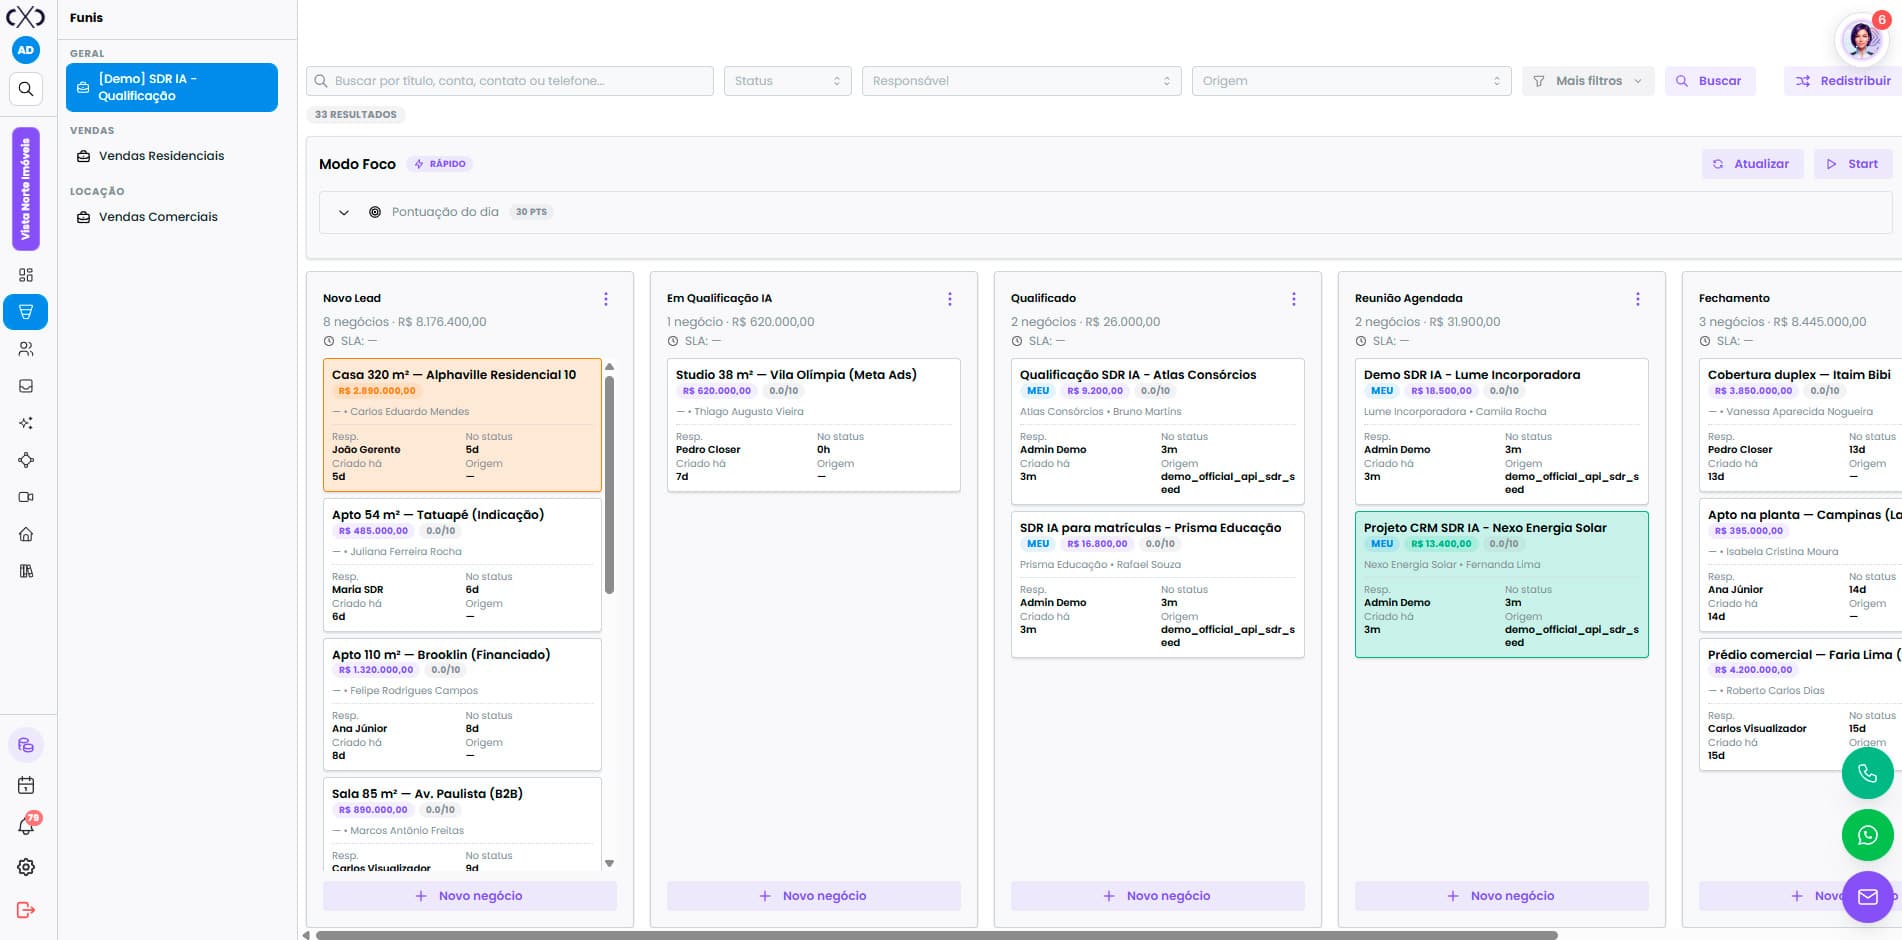
Task: Select the funnel icon in sidebar
Action: click(26, 312)
